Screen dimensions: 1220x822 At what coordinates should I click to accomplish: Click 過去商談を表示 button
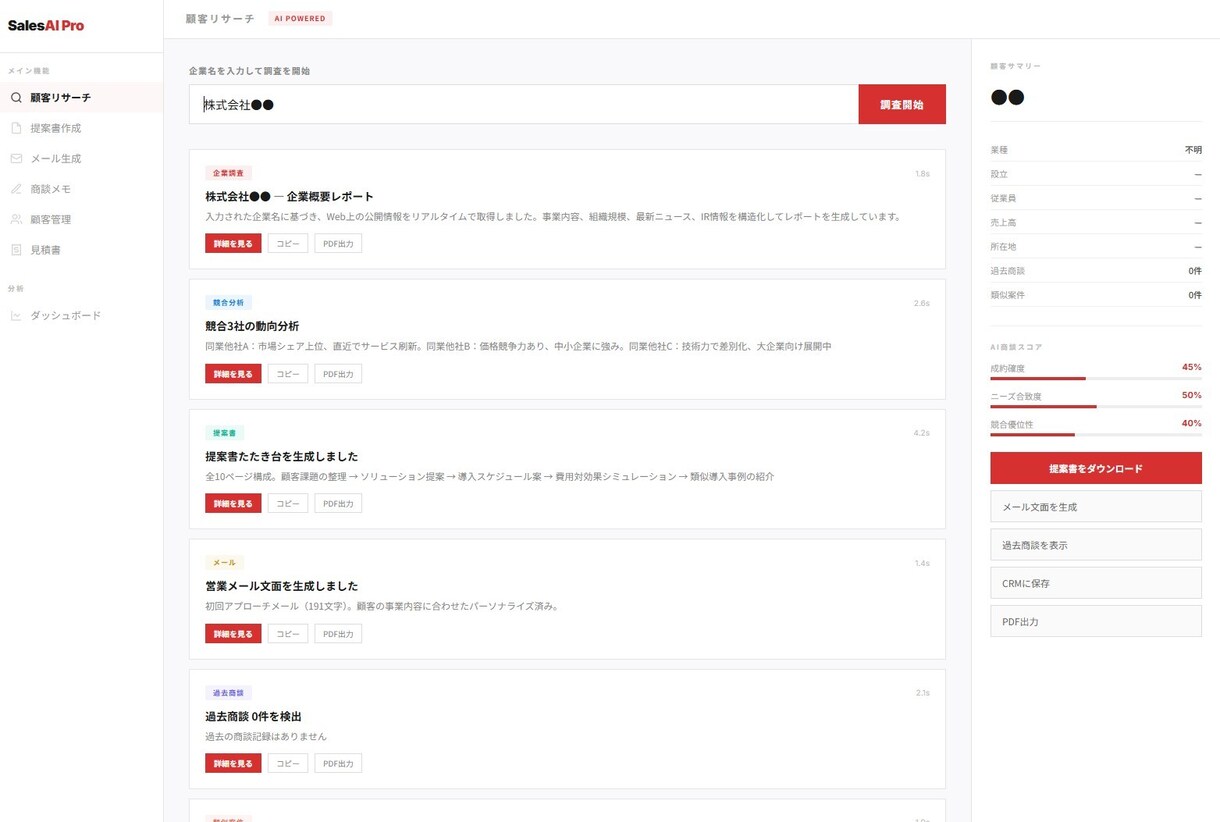coord(1096,545)
